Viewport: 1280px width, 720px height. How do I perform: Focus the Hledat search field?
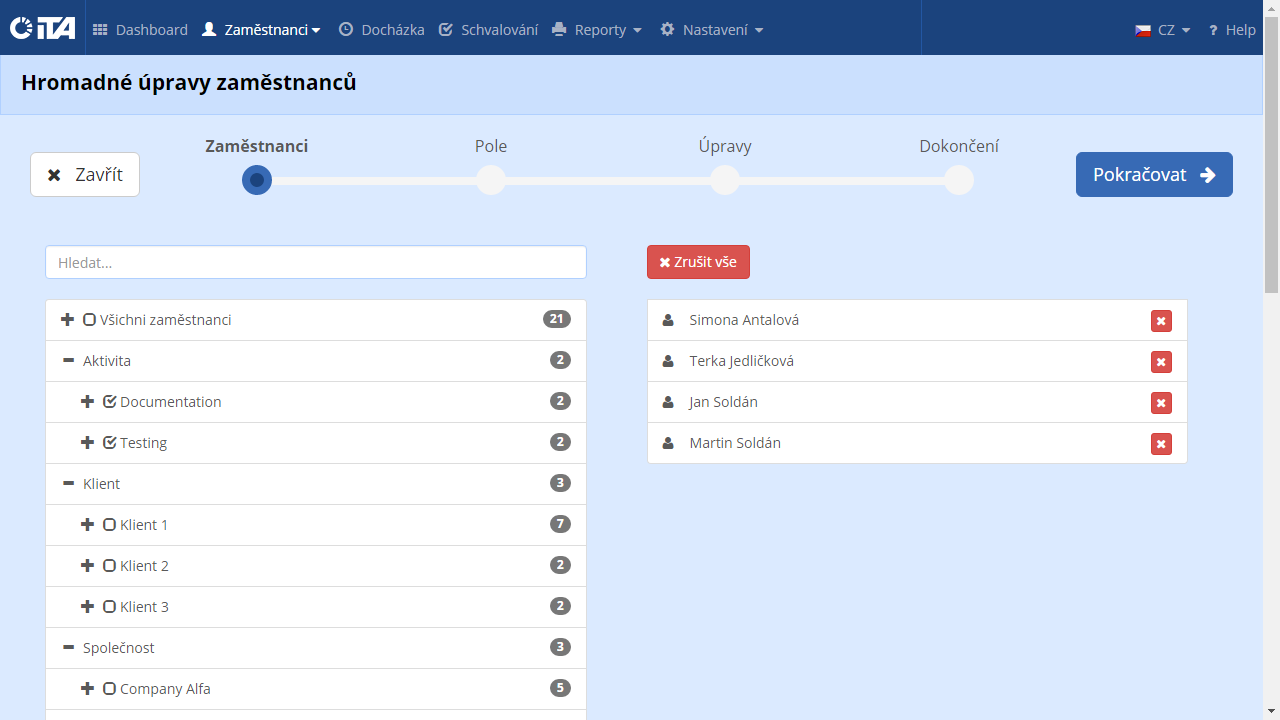coord(315,263)
